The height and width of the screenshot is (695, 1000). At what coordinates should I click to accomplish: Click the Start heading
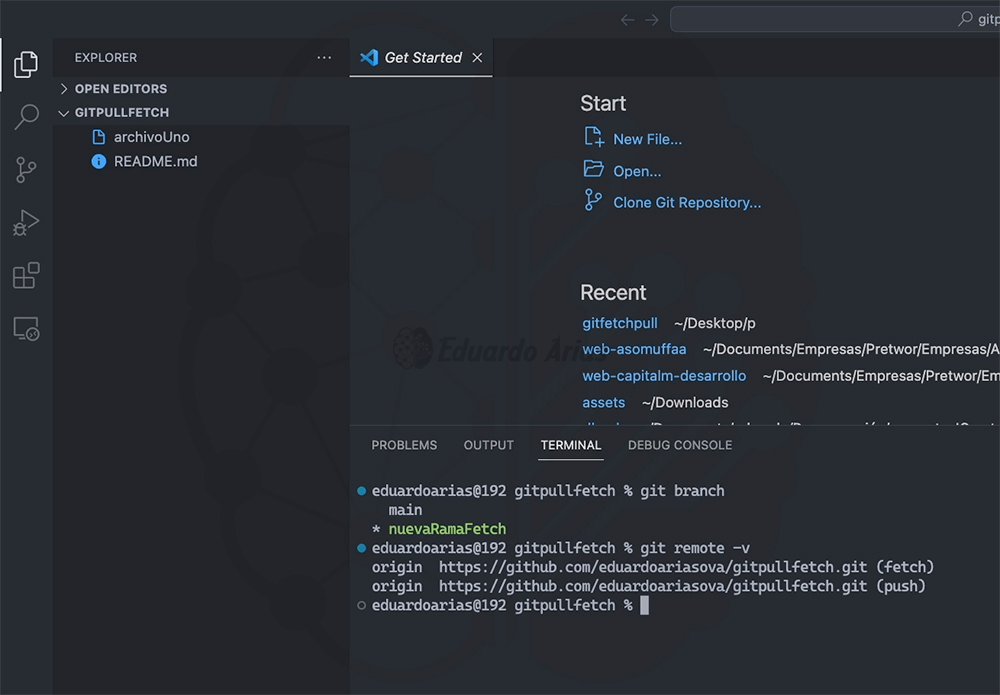[603, 103]
